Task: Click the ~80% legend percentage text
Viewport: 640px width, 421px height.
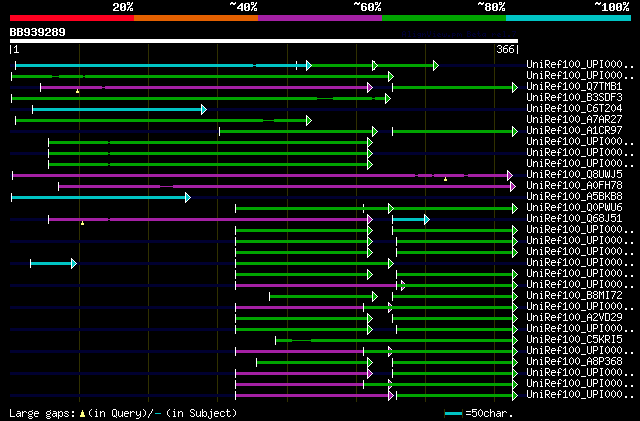Action: coord(491,7)
